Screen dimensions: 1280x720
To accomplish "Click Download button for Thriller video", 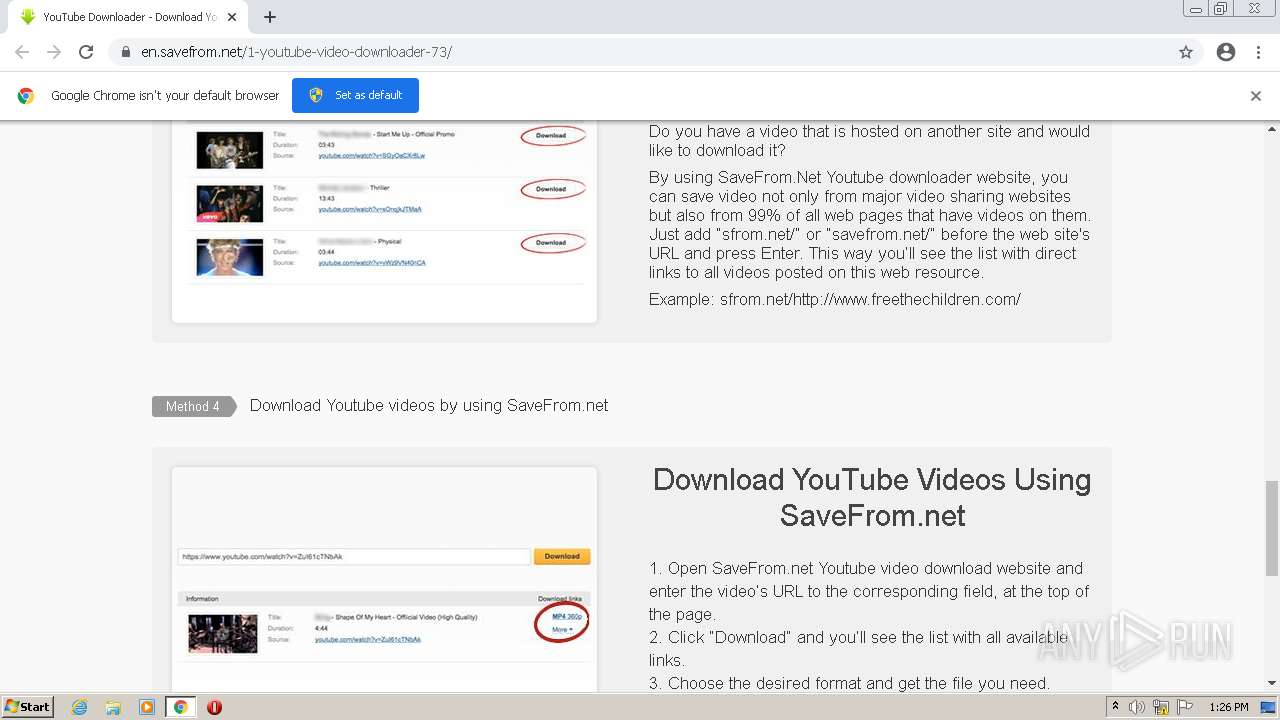I will [x=551, y=189].
